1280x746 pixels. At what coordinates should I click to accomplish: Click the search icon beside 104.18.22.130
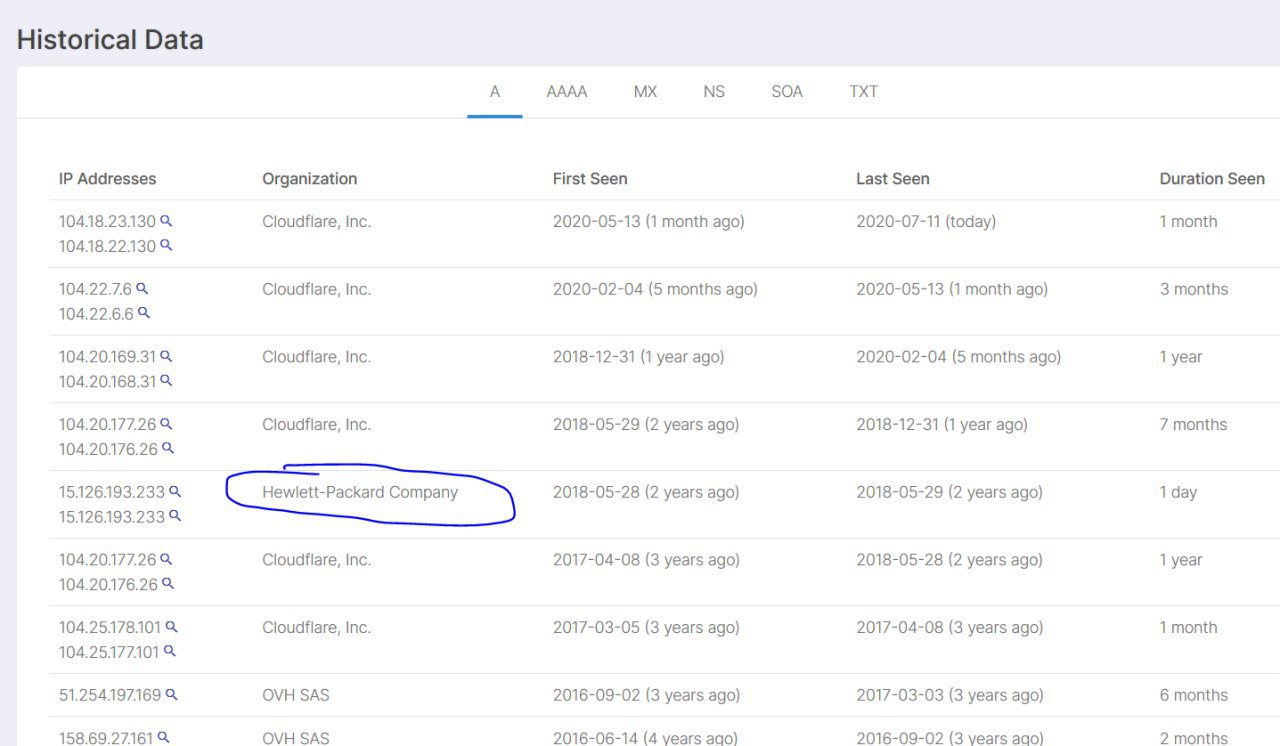[x=167, y=245]
